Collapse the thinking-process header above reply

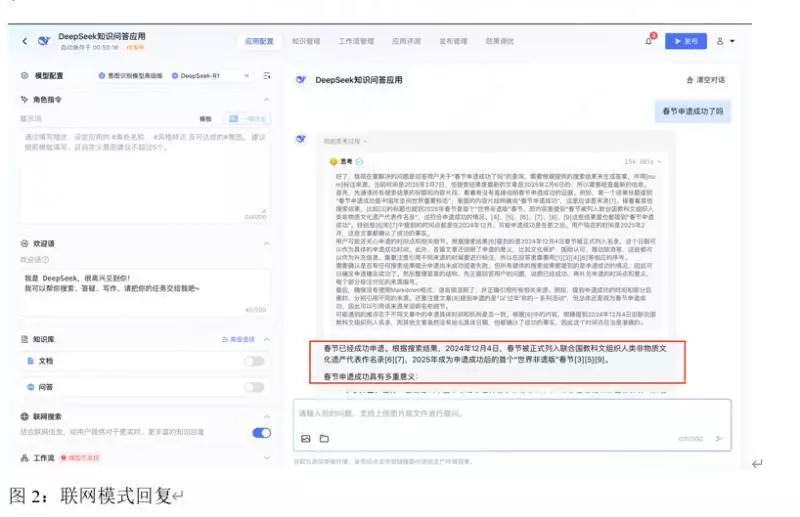(x=345, y=141)
